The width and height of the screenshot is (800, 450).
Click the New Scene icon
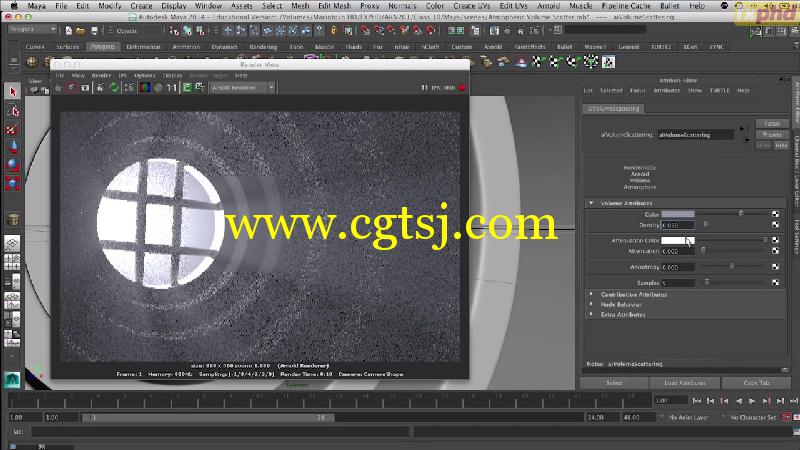pos(69,31)
